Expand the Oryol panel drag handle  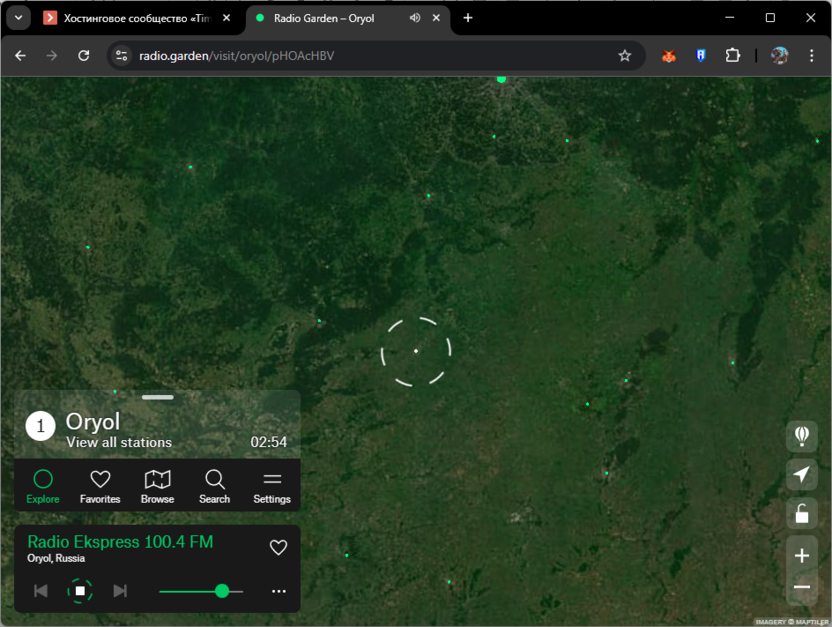point(157,397)
